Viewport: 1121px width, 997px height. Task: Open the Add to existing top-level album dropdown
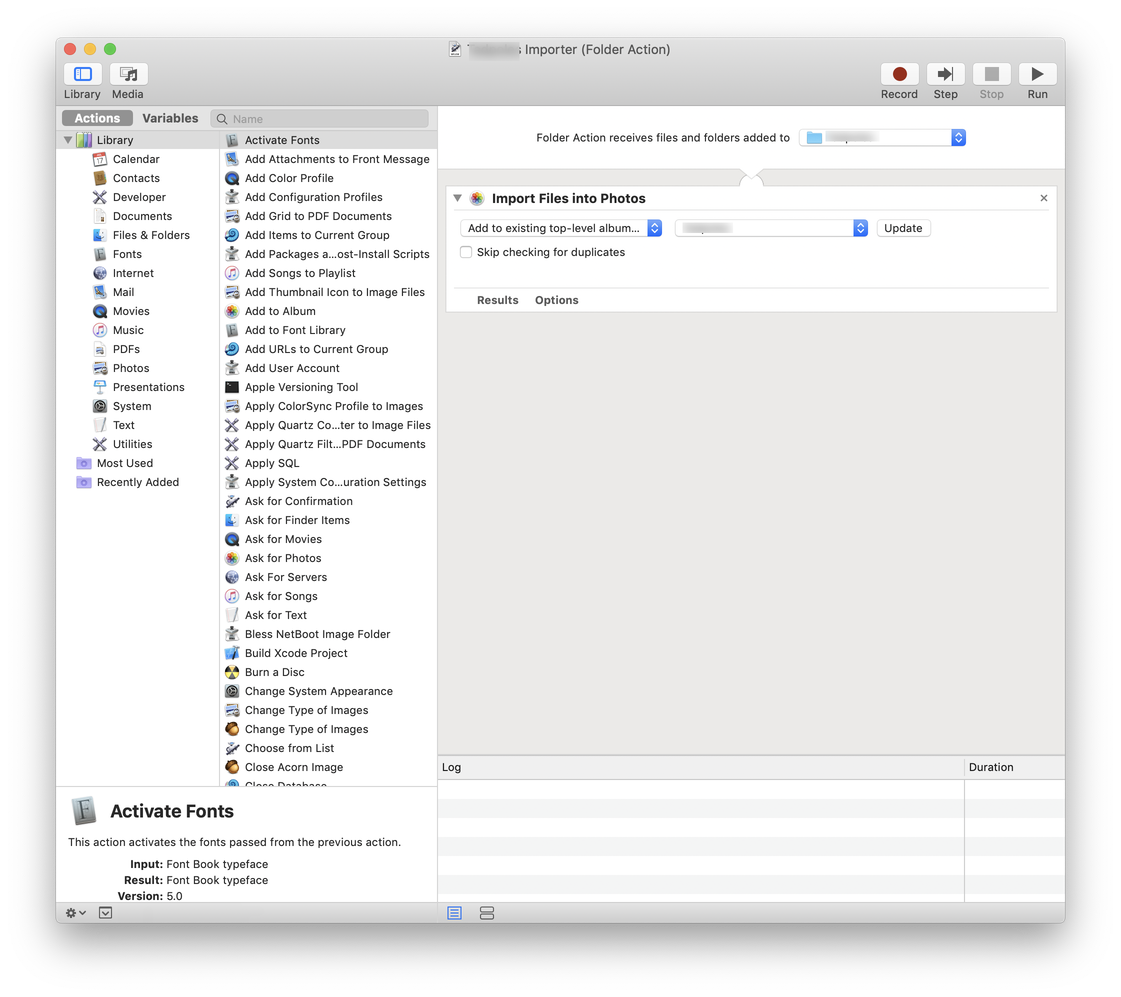[561, 228]
